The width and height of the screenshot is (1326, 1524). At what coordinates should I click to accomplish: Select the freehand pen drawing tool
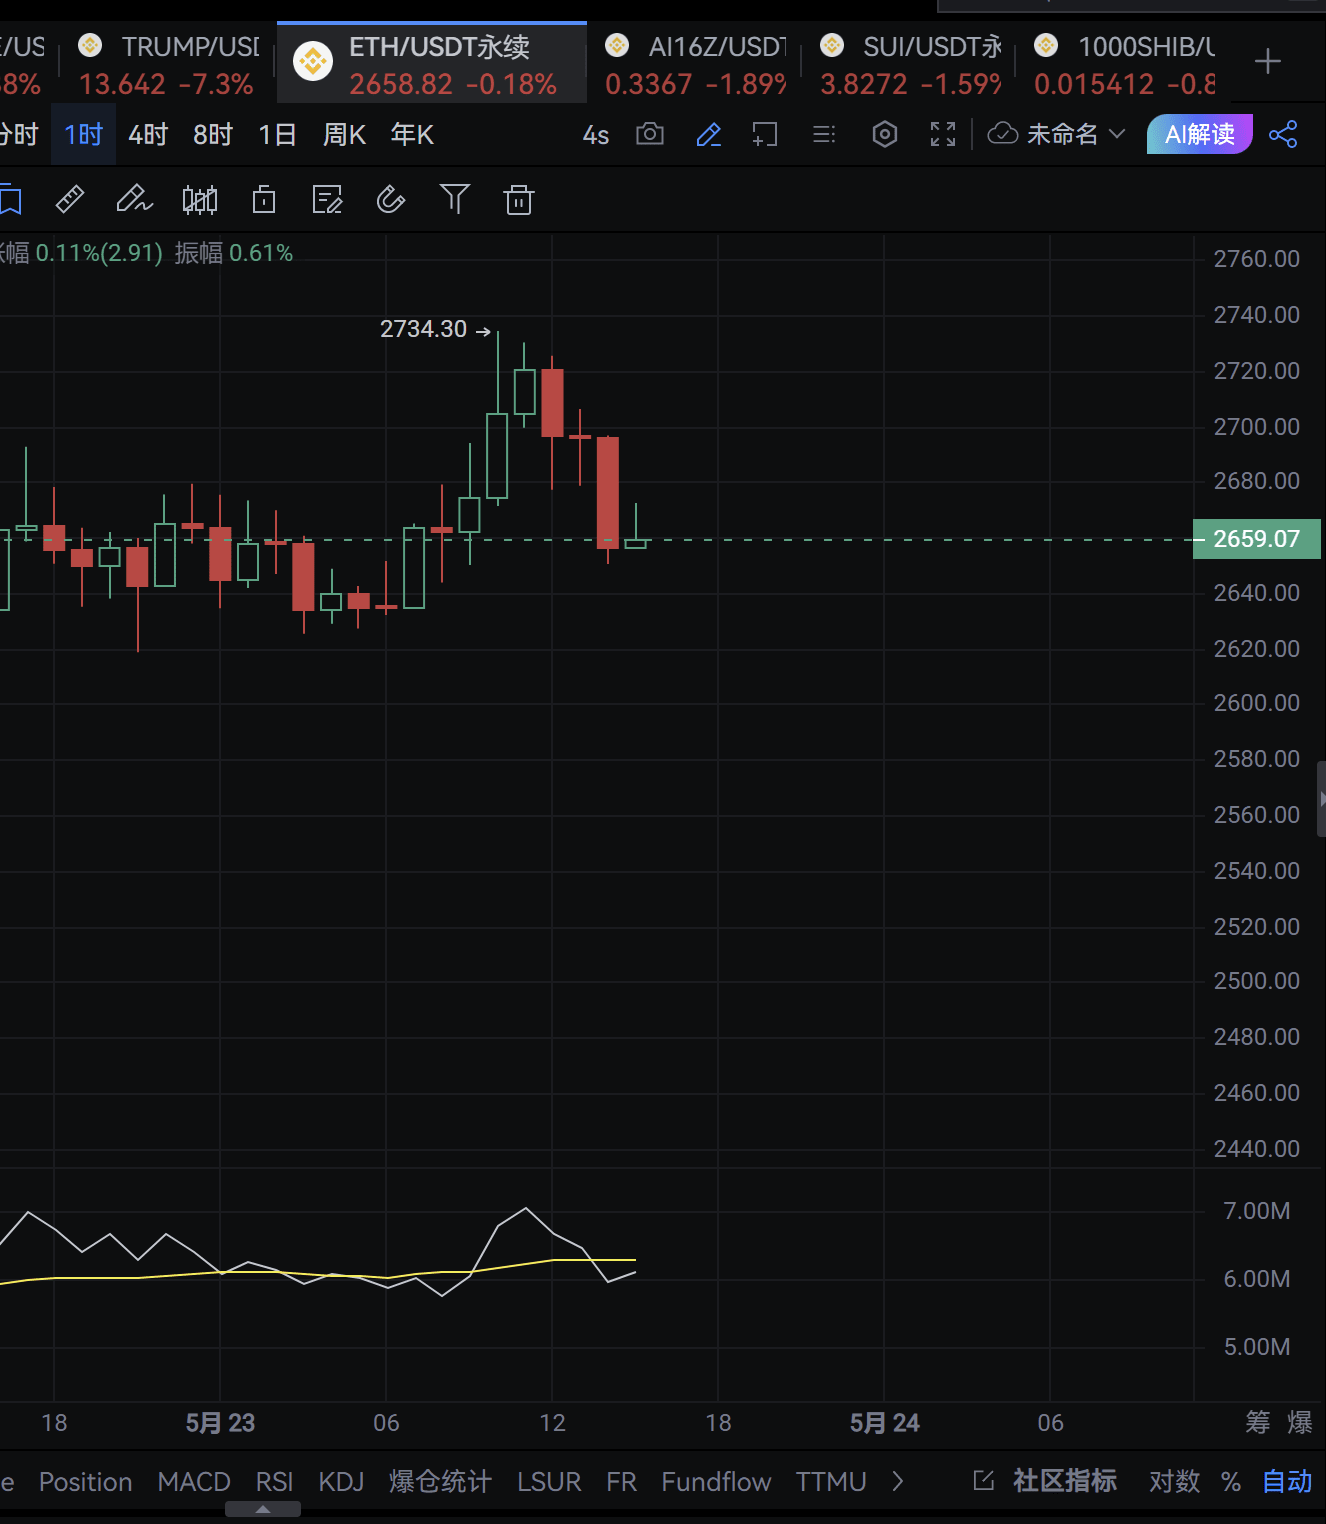pos(134,199)
